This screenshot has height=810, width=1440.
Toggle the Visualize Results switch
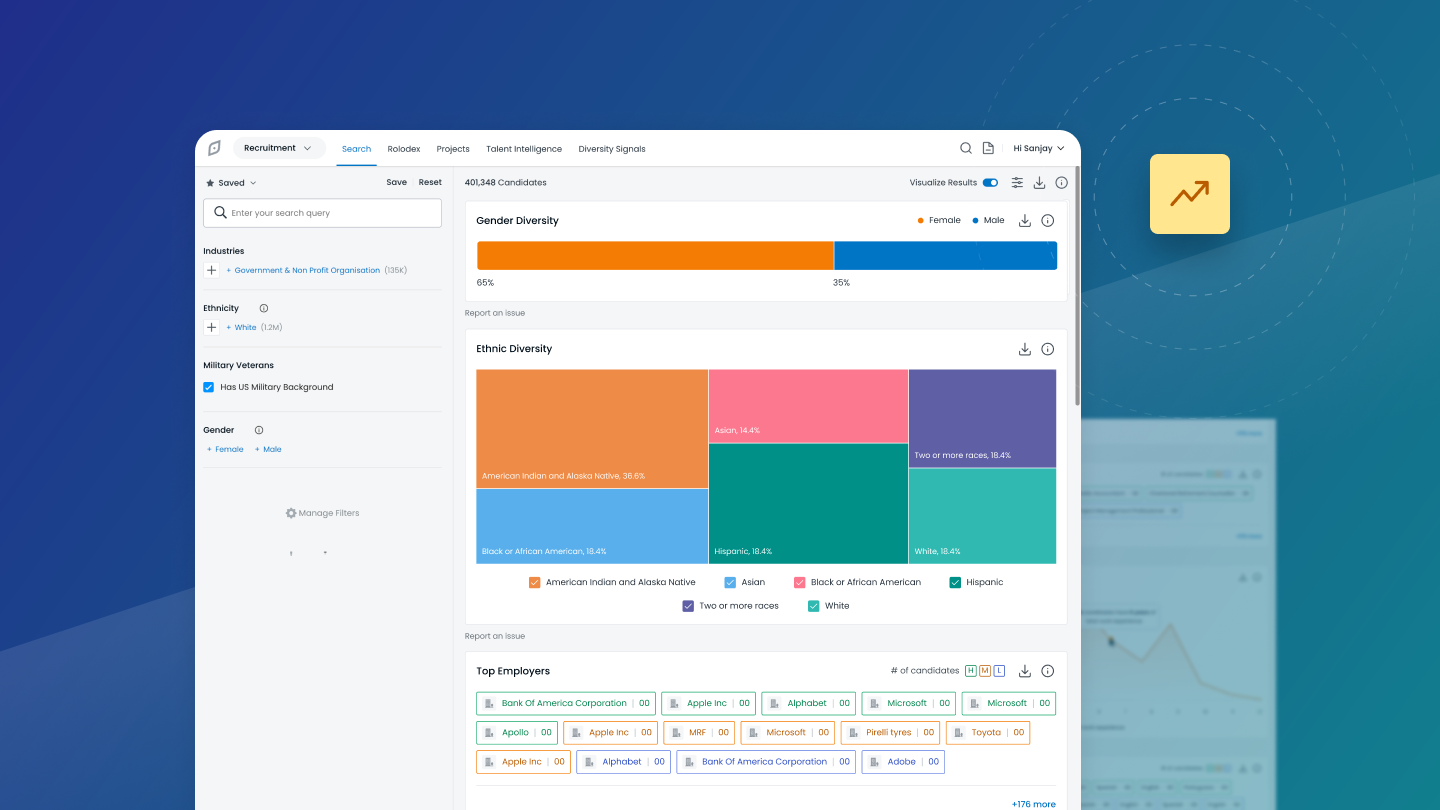(990, 183)
